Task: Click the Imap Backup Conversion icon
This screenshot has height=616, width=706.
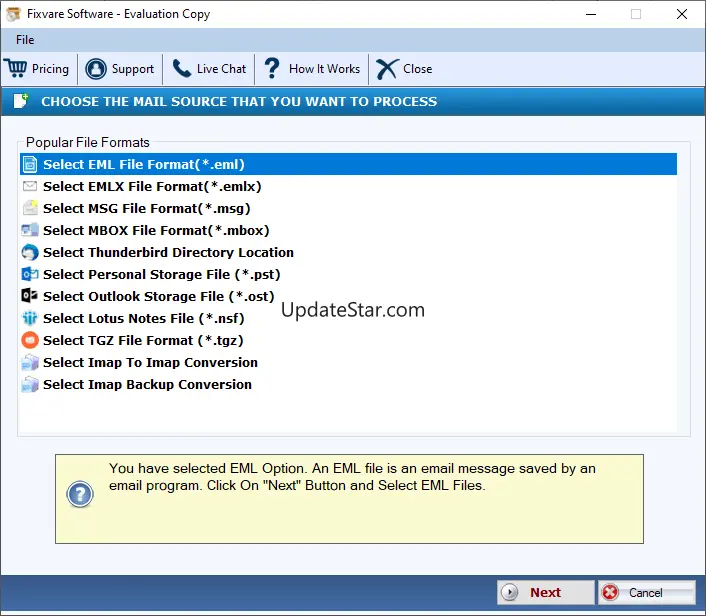Action: [30, 385]
